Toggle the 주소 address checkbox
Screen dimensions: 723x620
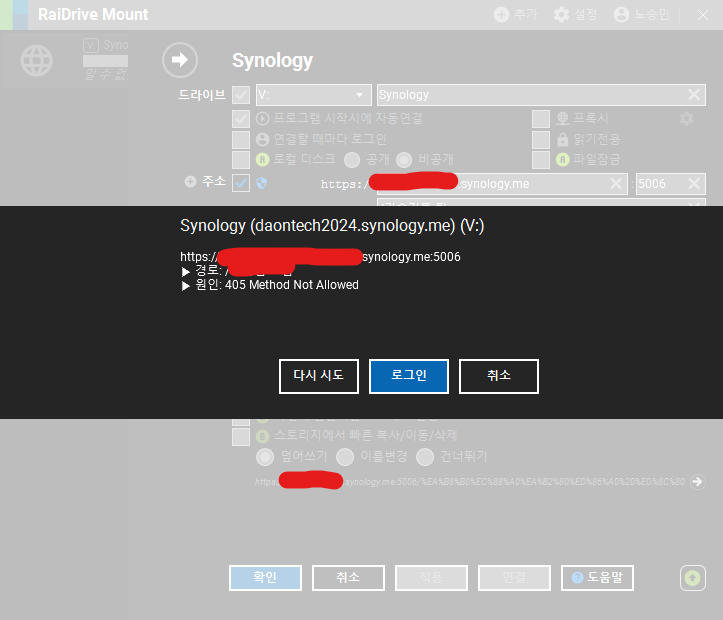pos(241,183)
